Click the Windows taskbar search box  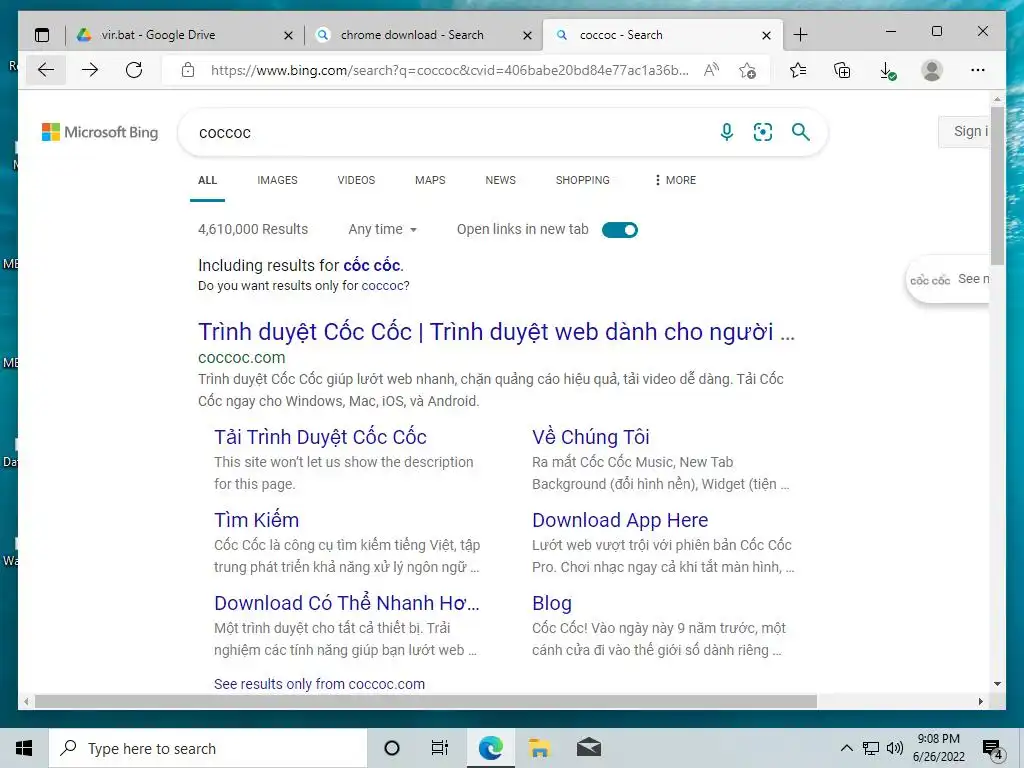tap(208, 748)
